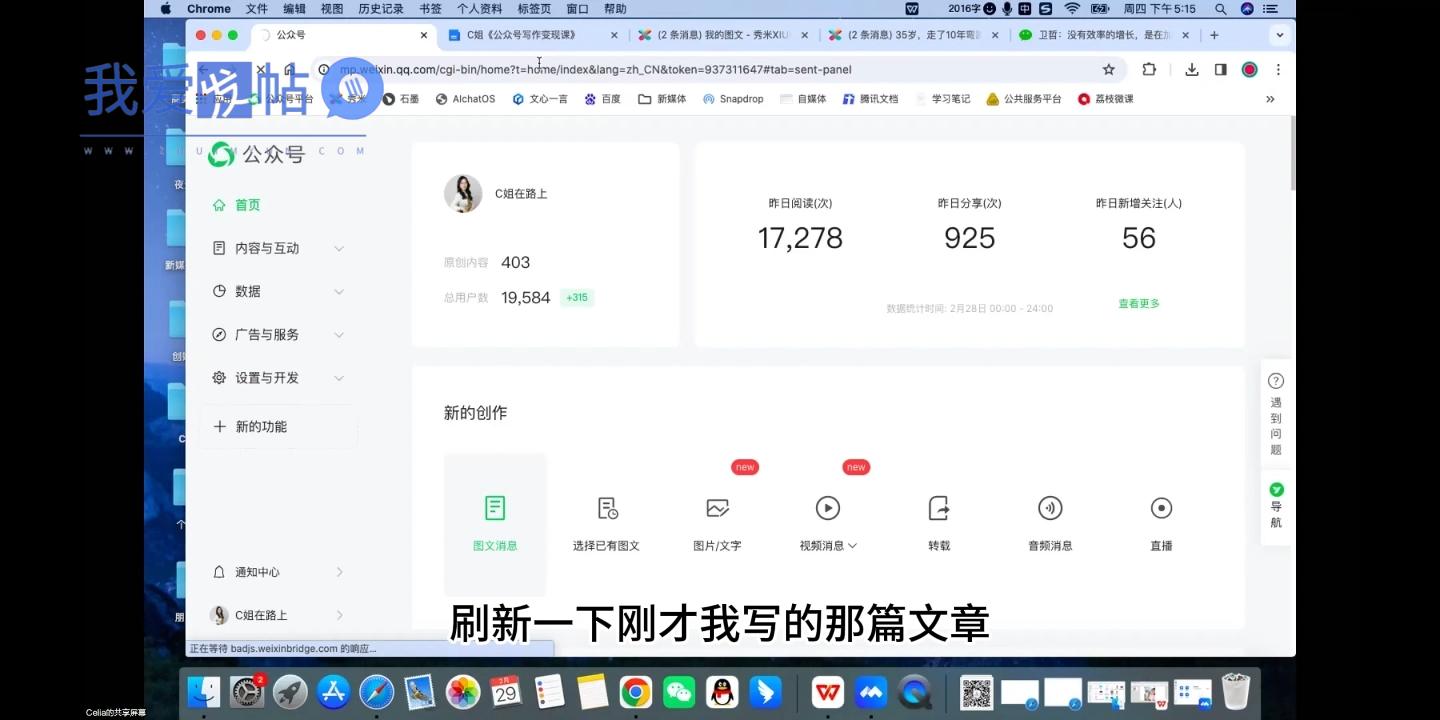The width and height of the screenshot is (1440, 720).
Task: Open the Snapdrop bookmark
Action: coord(733,99)
